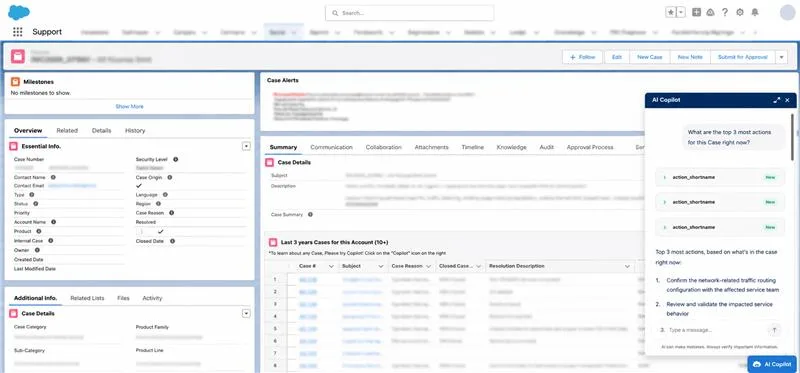Open the Audit tab
800x373 pixels.
[546, 147]
